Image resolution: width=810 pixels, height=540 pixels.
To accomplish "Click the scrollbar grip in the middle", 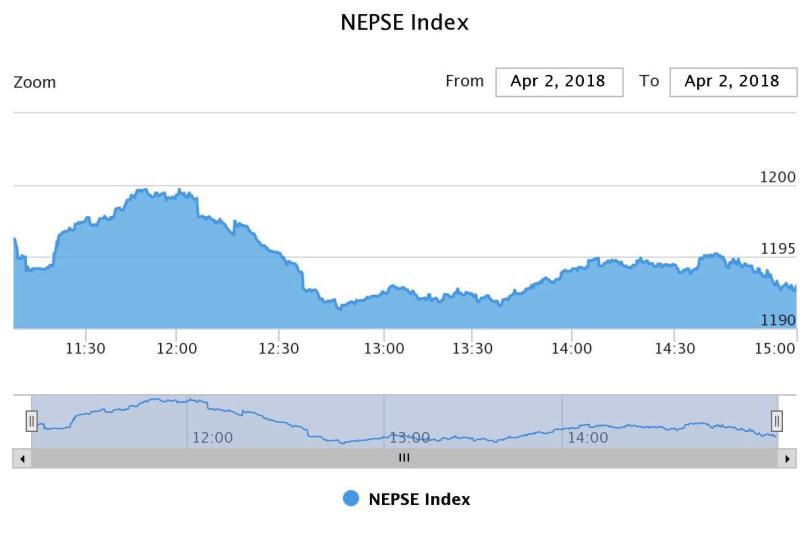I will coord(404,458).
